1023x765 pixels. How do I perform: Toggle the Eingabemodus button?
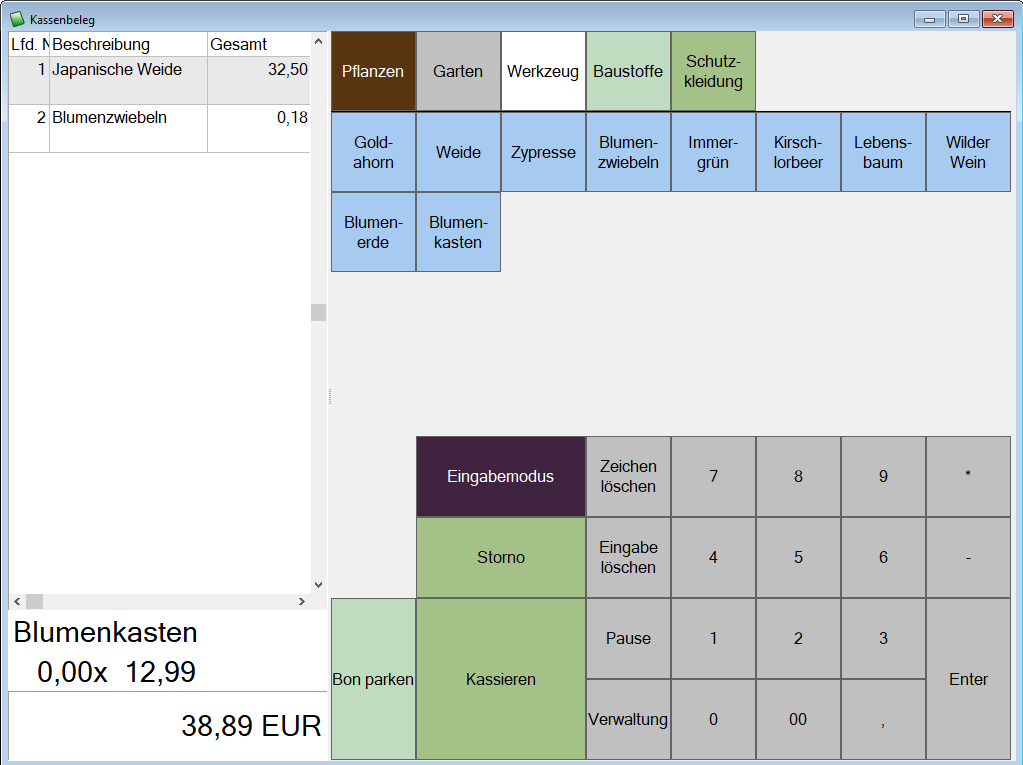click(x=500, y=476)
